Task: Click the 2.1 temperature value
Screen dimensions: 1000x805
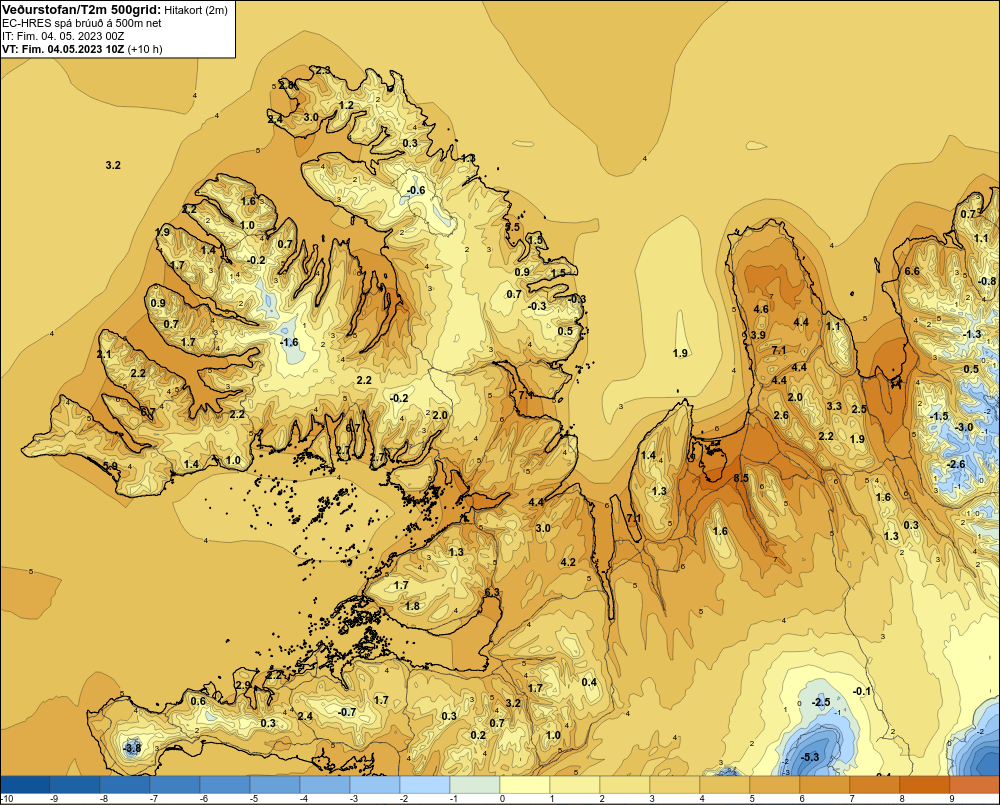Action: [104, 355]
